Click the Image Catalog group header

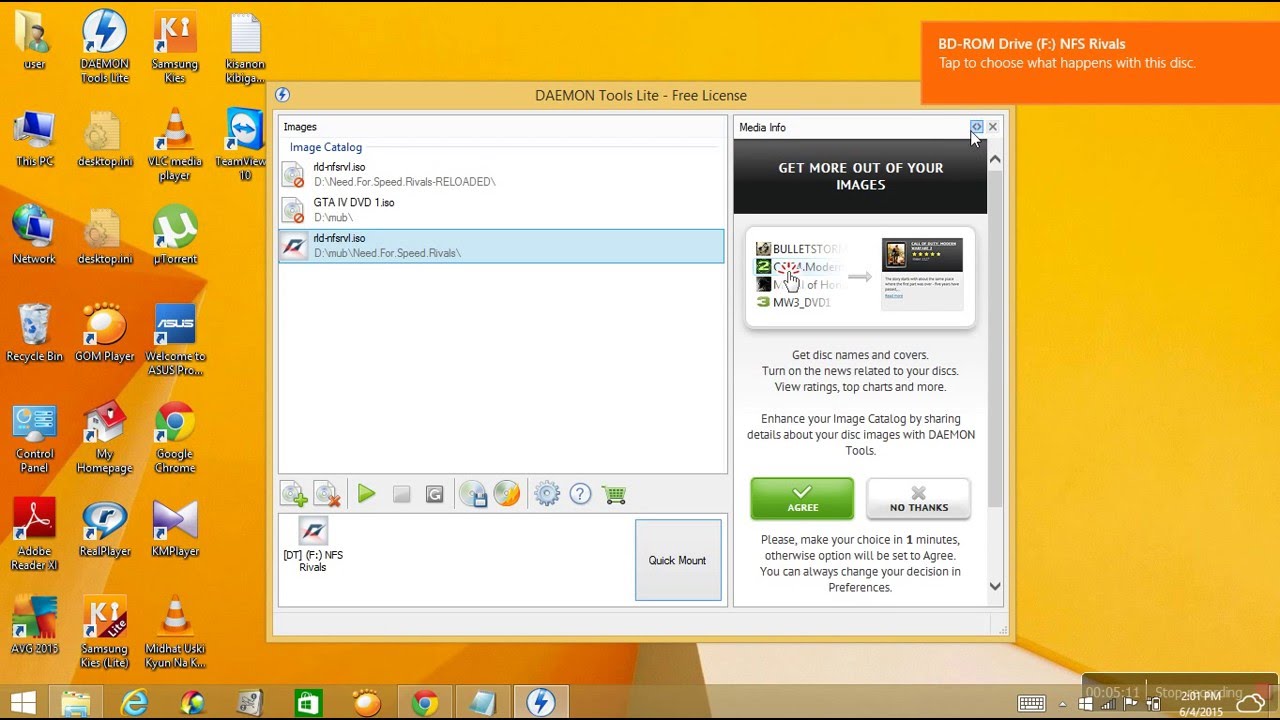pyautogui.click(x=326, y=147)
